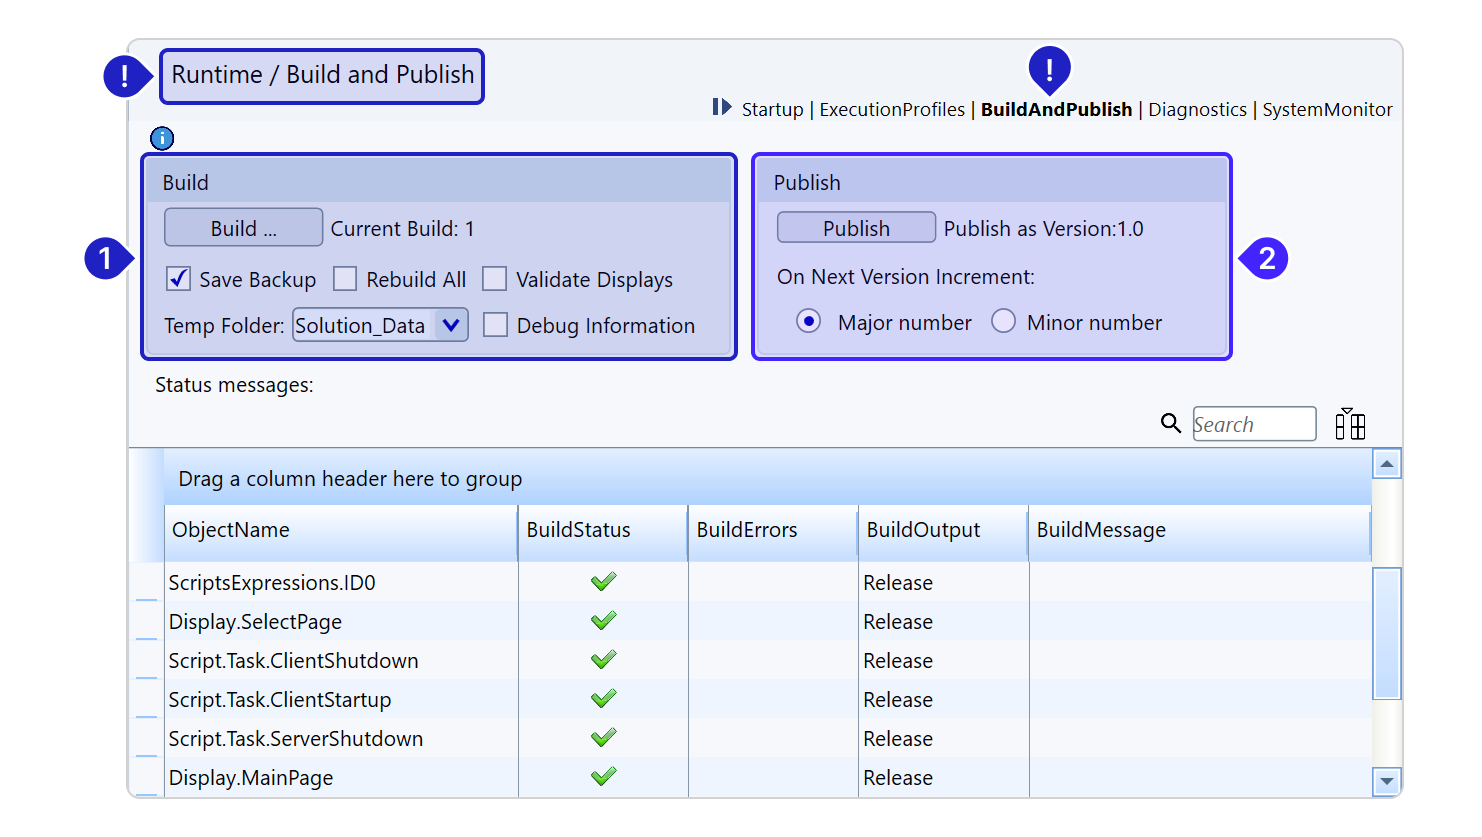Click the Publish button
Screen dimensions: 1482x837
[856, 228]
